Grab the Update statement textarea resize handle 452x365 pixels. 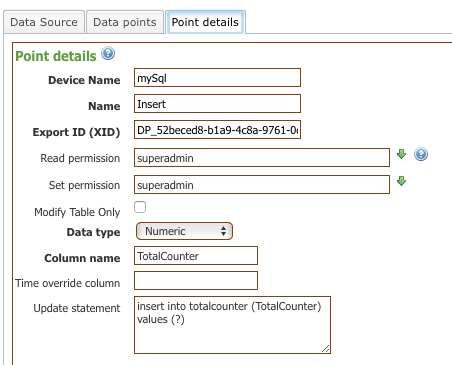[326, 349]
